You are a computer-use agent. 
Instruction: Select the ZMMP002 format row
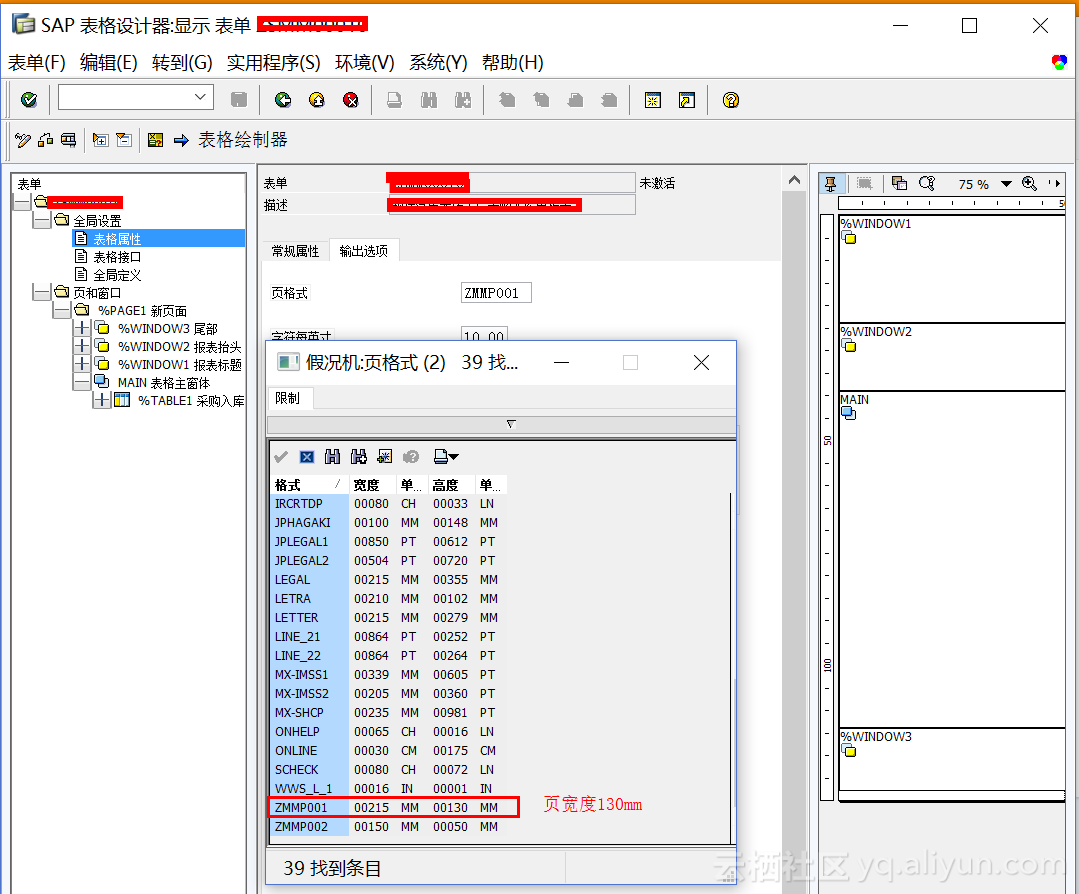pyautogui.click(x=387, y=827)
